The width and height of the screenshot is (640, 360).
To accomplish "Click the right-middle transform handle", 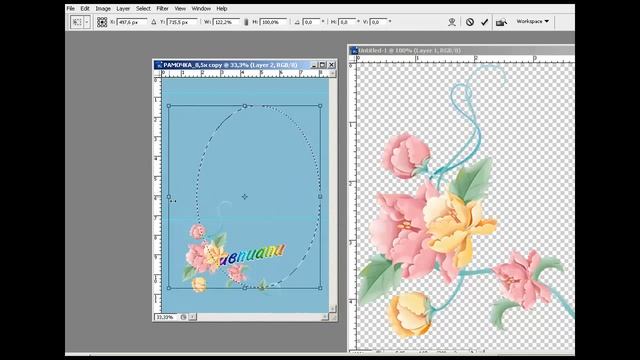I will click(320, 197).
